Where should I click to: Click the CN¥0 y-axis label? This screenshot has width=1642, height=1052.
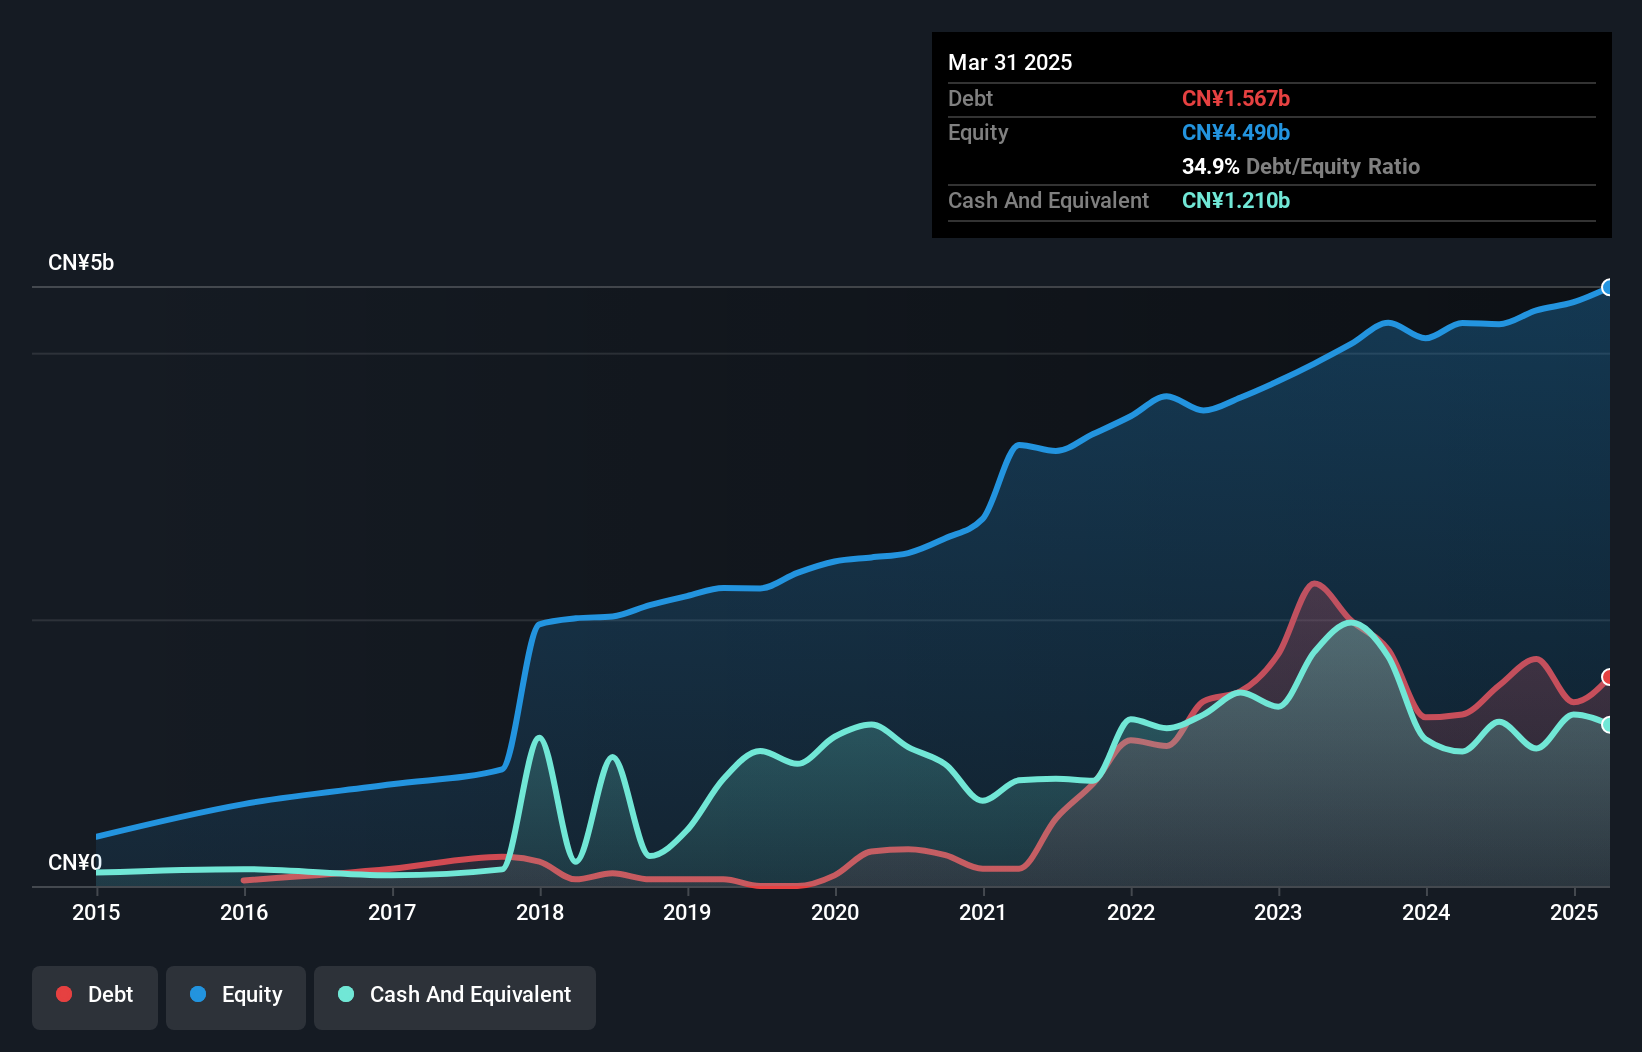click(x=75, y=862)
